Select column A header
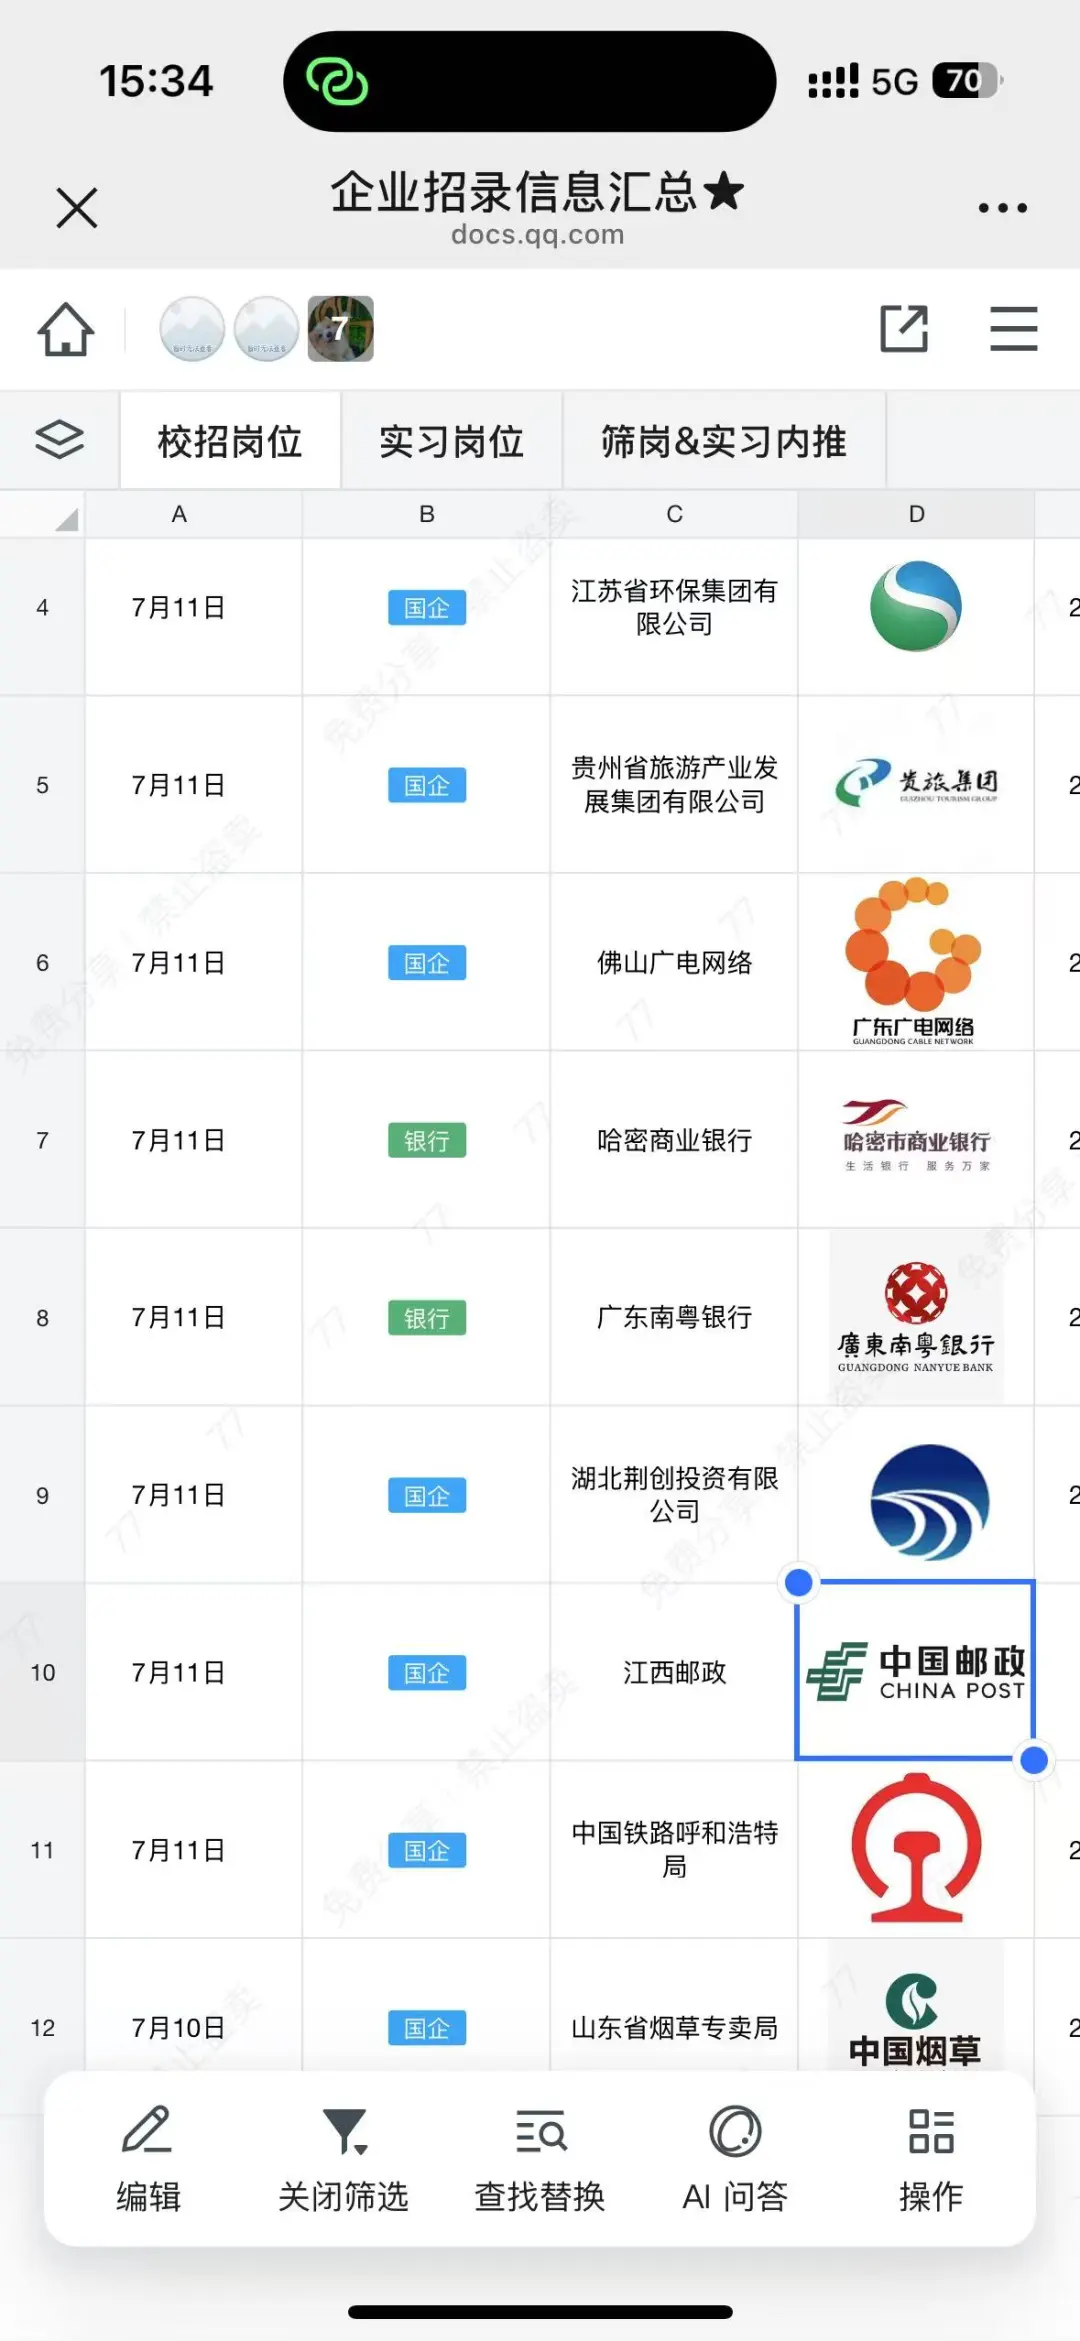The height and width of the screenshot is (2341, 1080). coord(193,514)
